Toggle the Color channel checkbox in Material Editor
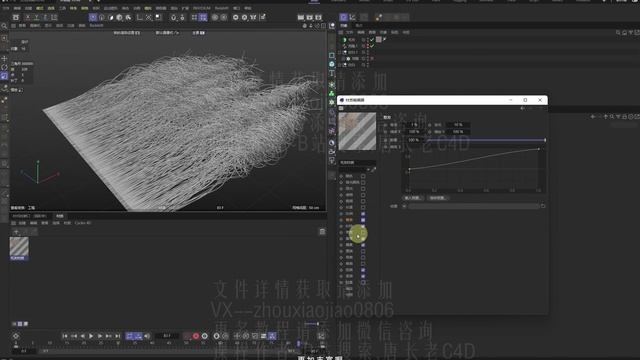Screen dimensions: 640x360 coord(363,176)
